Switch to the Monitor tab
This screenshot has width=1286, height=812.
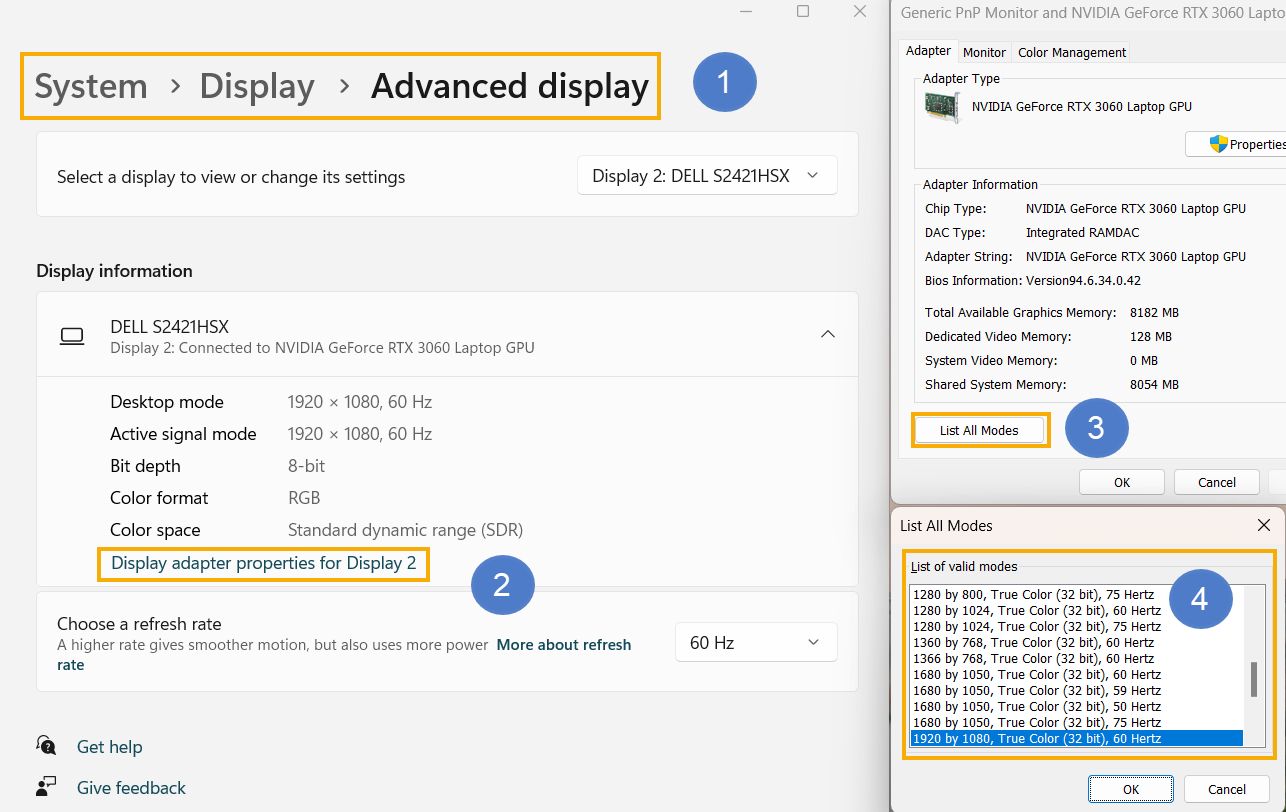pos(984,52)
